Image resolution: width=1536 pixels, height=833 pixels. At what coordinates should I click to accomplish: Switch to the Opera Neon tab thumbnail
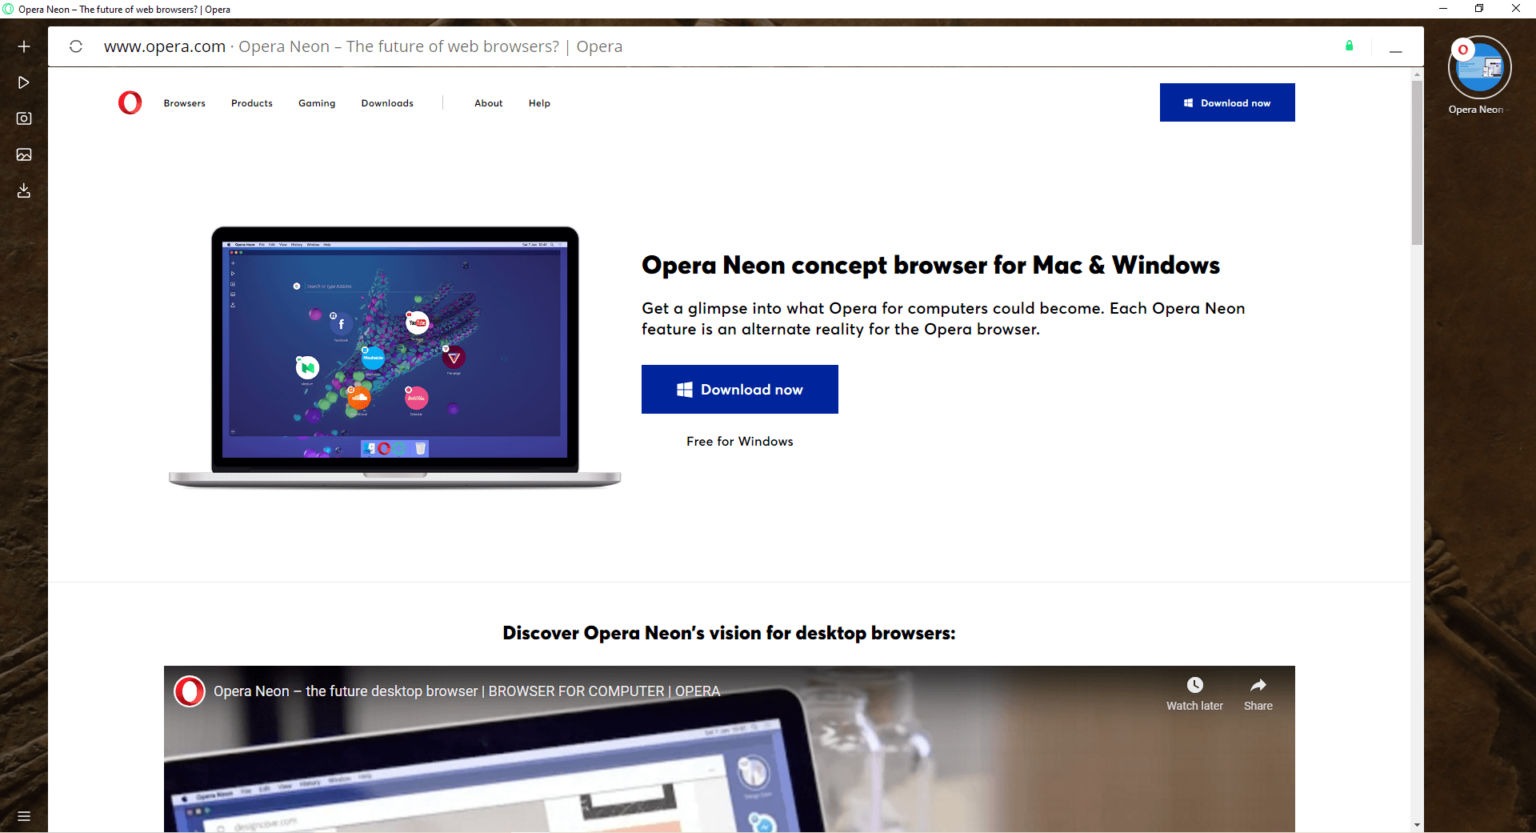(1478, 68)
